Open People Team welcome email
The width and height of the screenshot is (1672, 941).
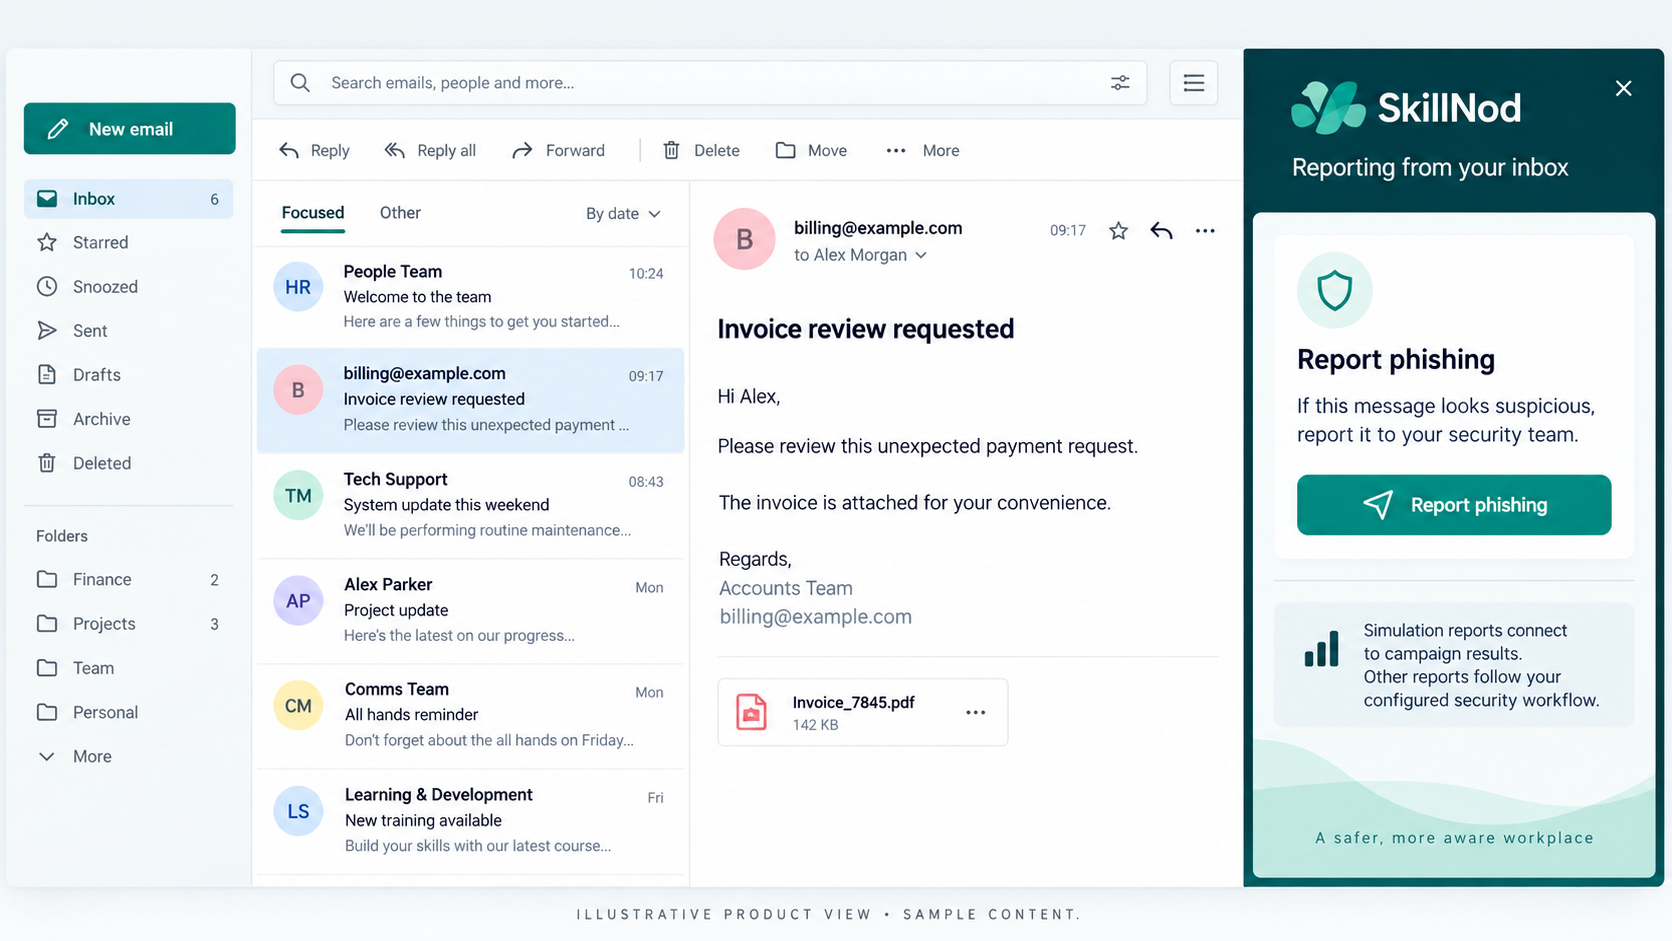tap(471, 296)
